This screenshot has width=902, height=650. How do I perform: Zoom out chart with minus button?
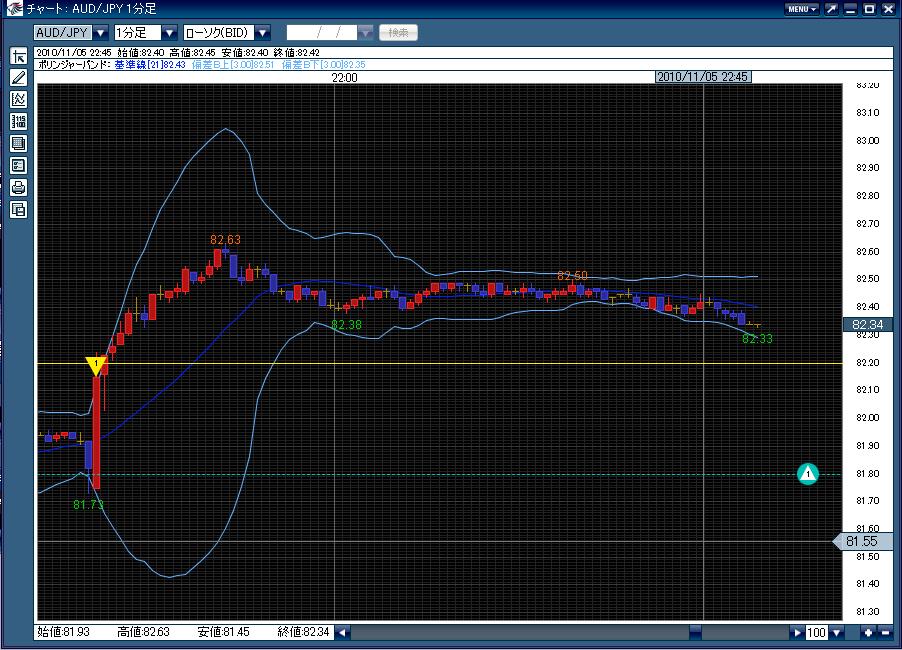coord(886,633)
